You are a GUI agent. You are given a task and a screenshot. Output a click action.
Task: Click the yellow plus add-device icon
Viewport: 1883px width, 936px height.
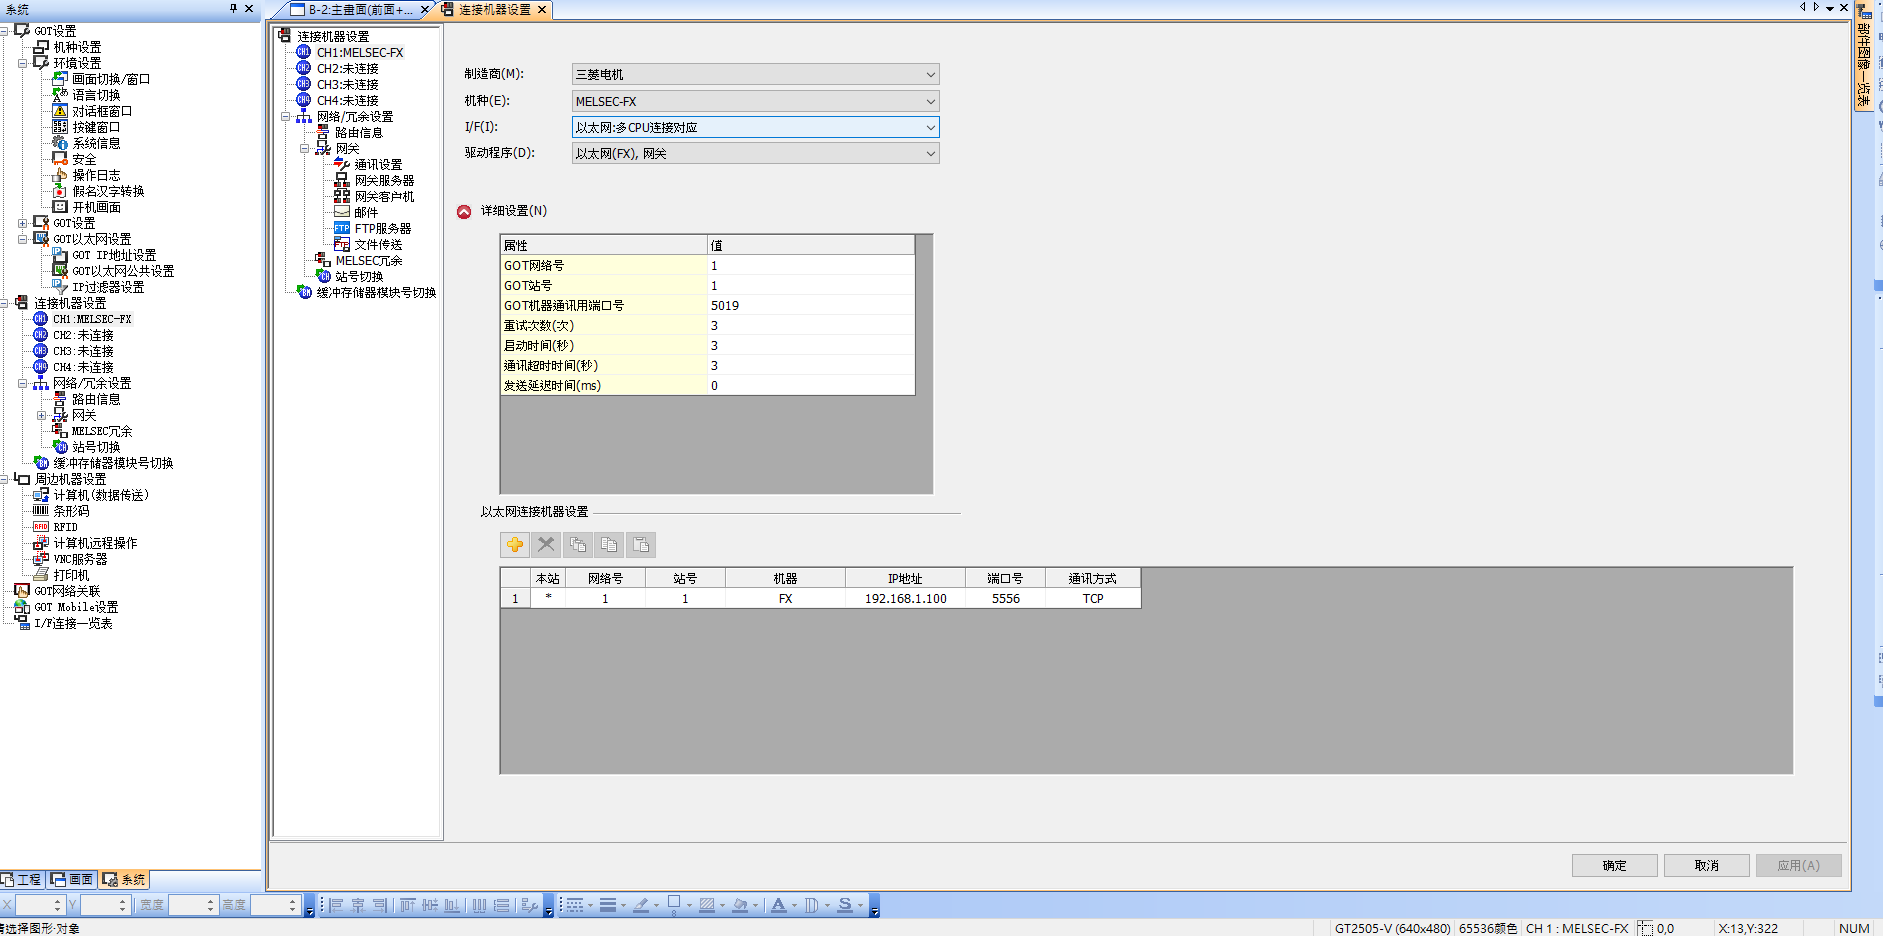click(x=515, y=545)
